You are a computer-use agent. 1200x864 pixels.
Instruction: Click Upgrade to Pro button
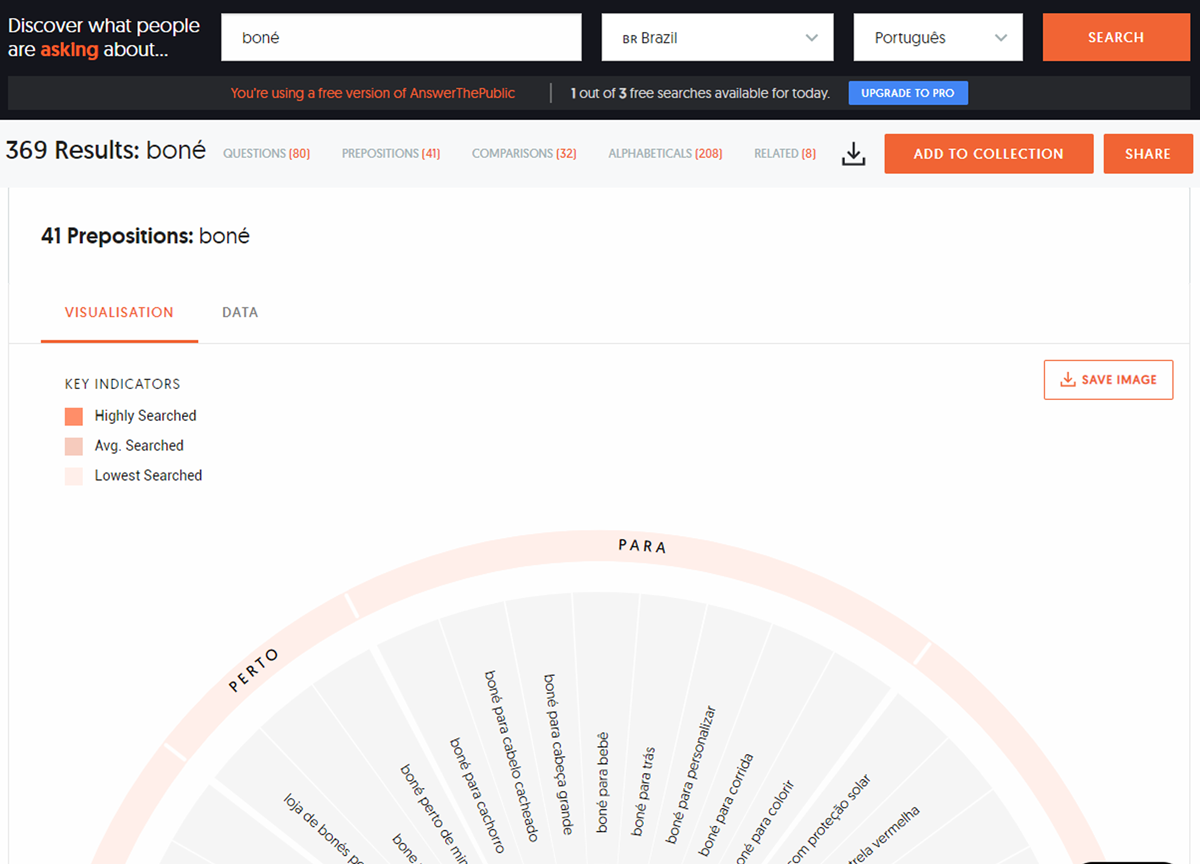tap(908, 93)
